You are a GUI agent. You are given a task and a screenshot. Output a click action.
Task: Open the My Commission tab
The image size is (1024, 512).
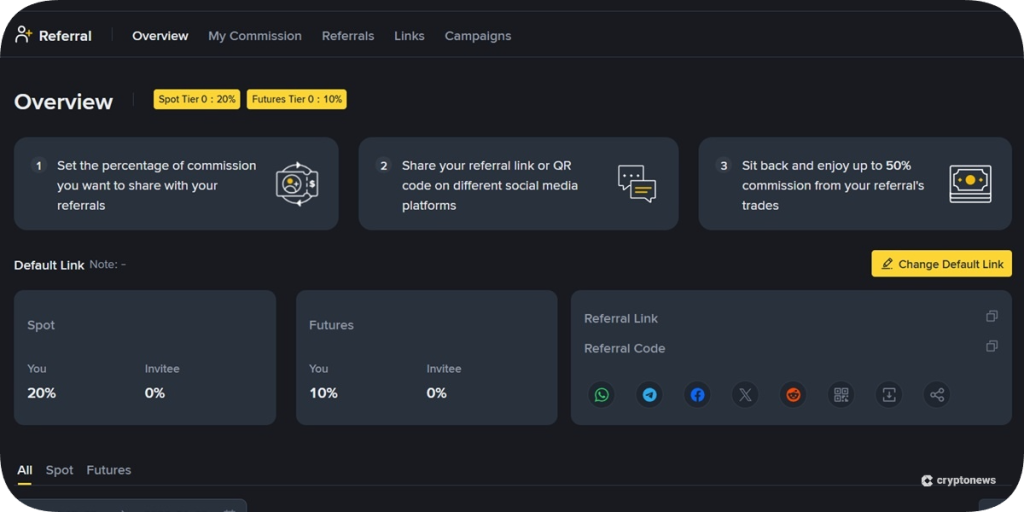254,36
